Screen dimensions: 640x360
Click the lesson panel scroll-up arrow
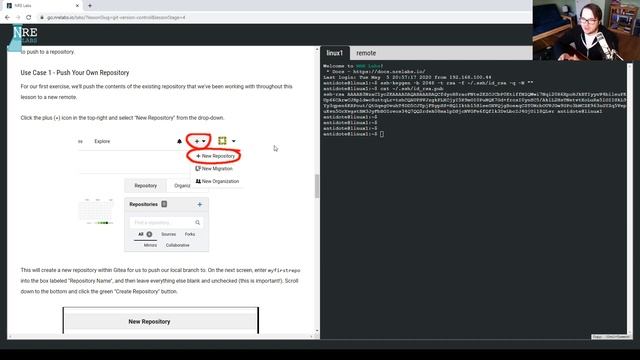tap(317, 49)
